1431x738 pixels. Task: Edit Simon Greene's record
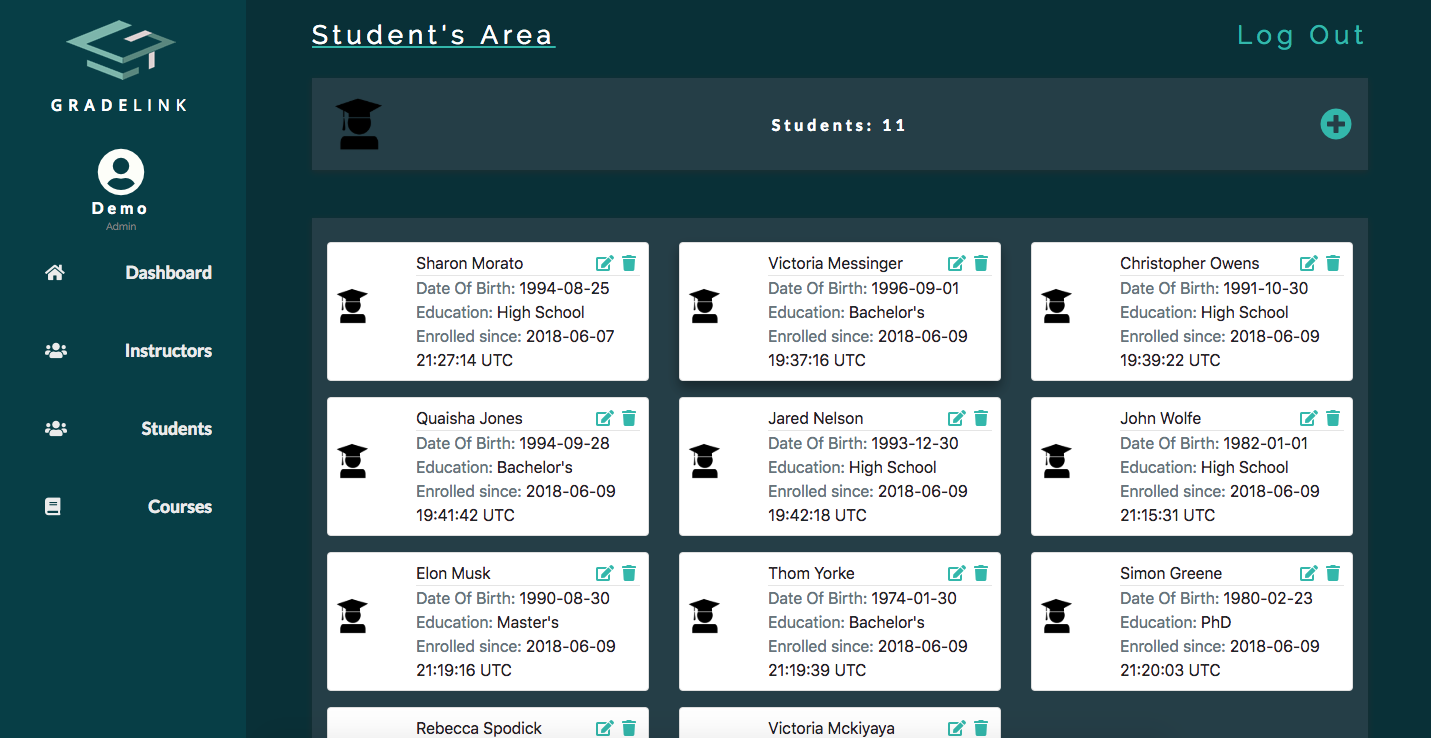point(1309,573)
